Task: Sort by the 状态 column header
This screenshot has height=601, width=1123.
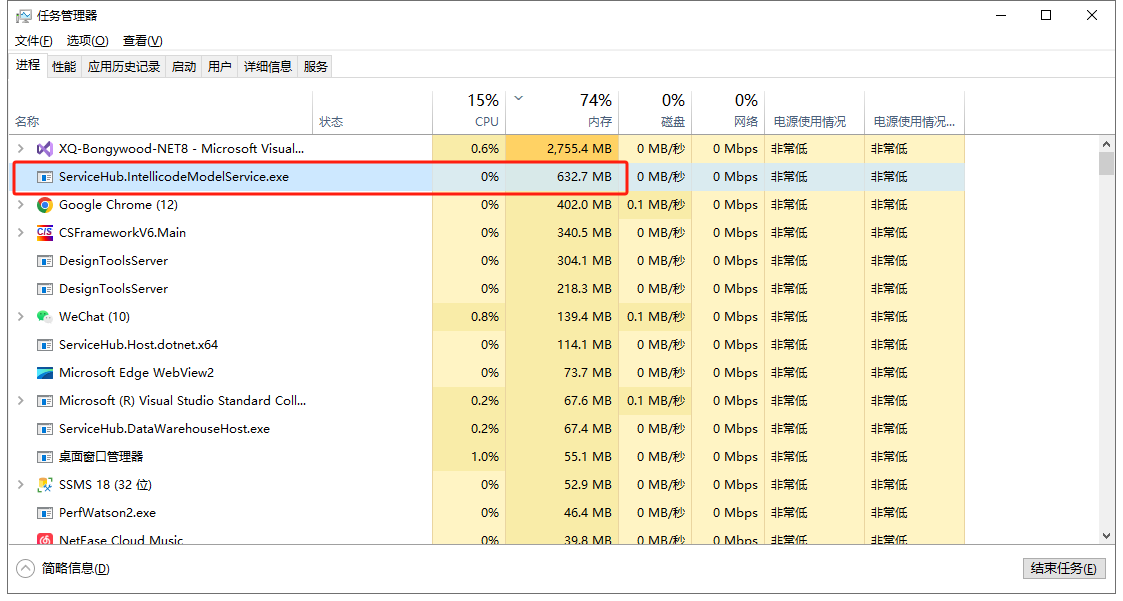Action: [372, 112]
